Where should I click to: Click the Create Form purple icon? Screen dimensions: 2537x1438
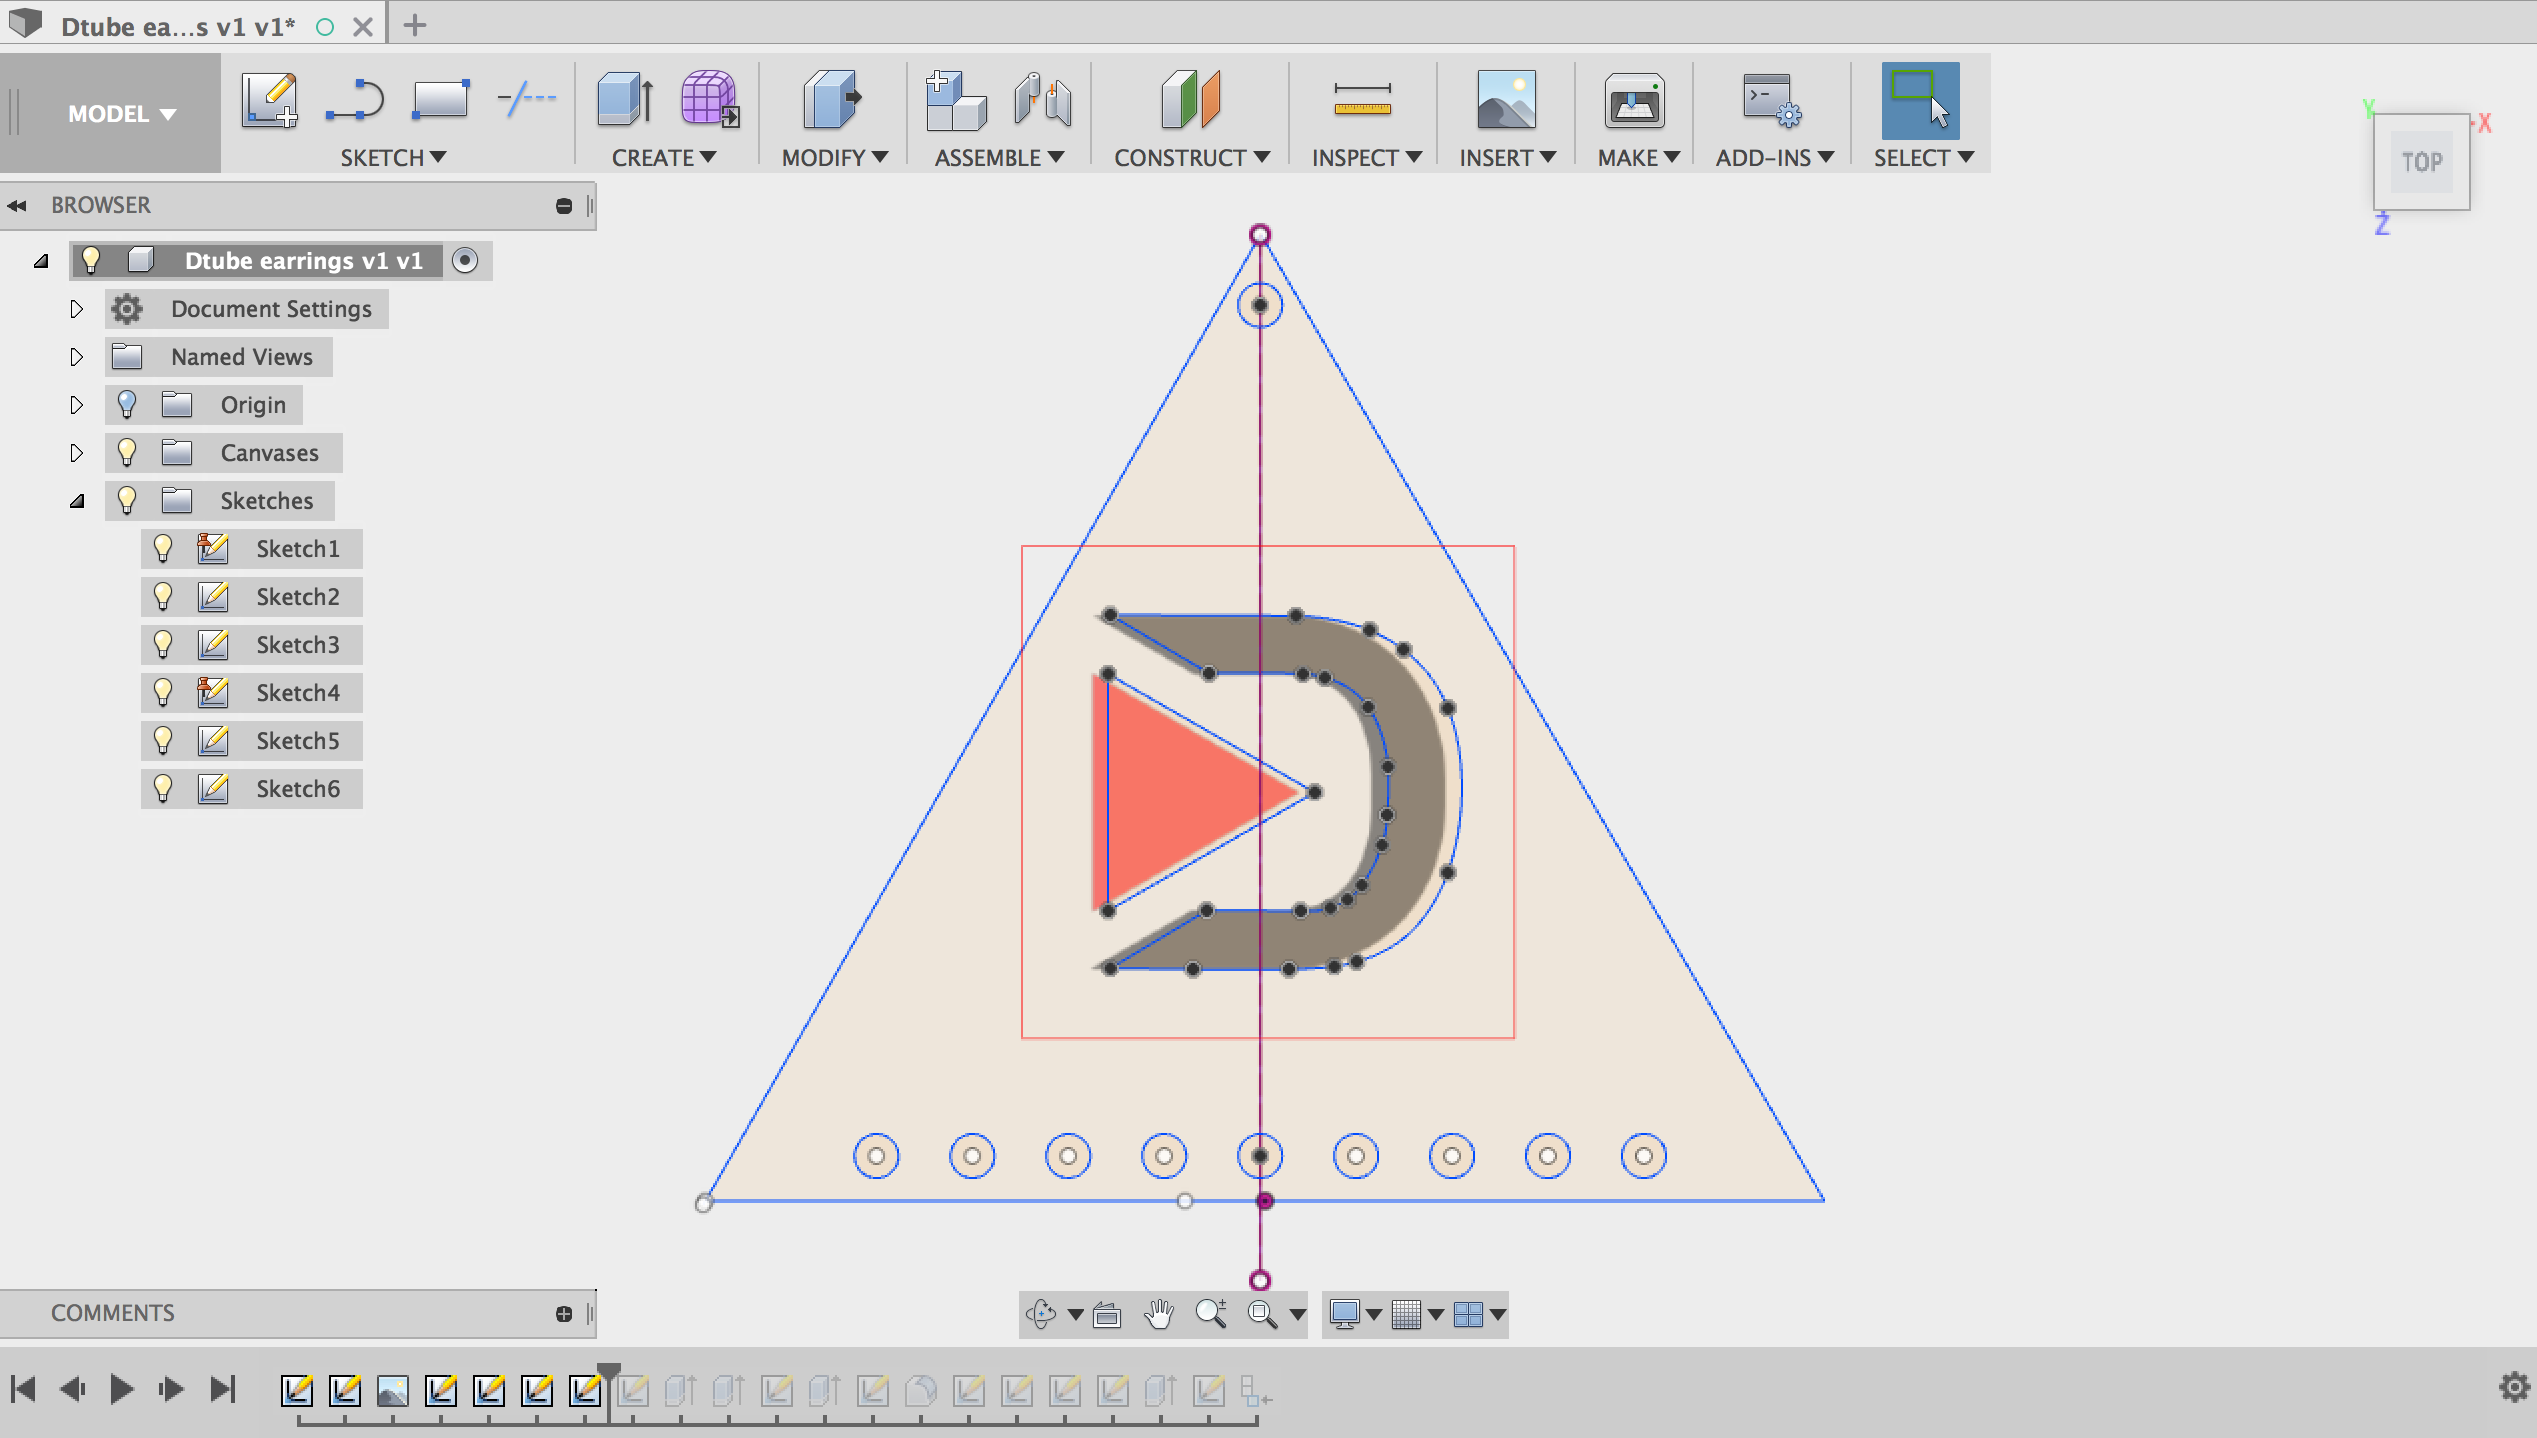709,99
